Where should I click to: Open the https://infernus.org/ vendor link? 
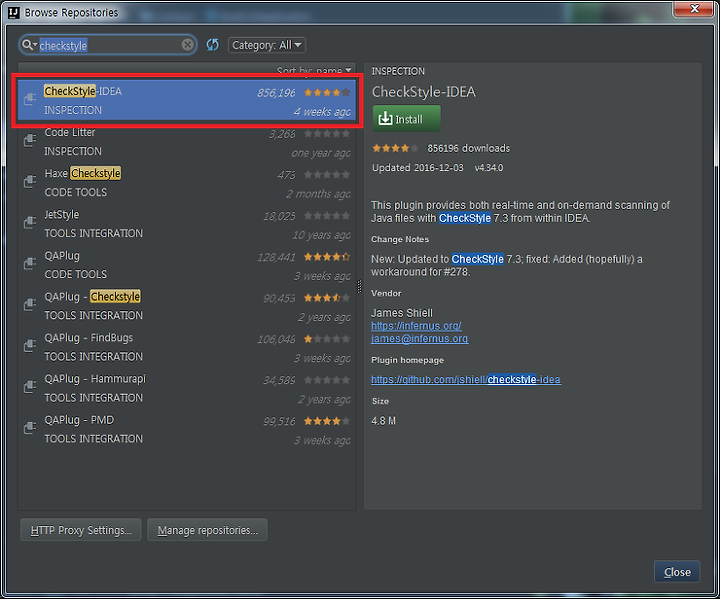(x=416, y=326)
